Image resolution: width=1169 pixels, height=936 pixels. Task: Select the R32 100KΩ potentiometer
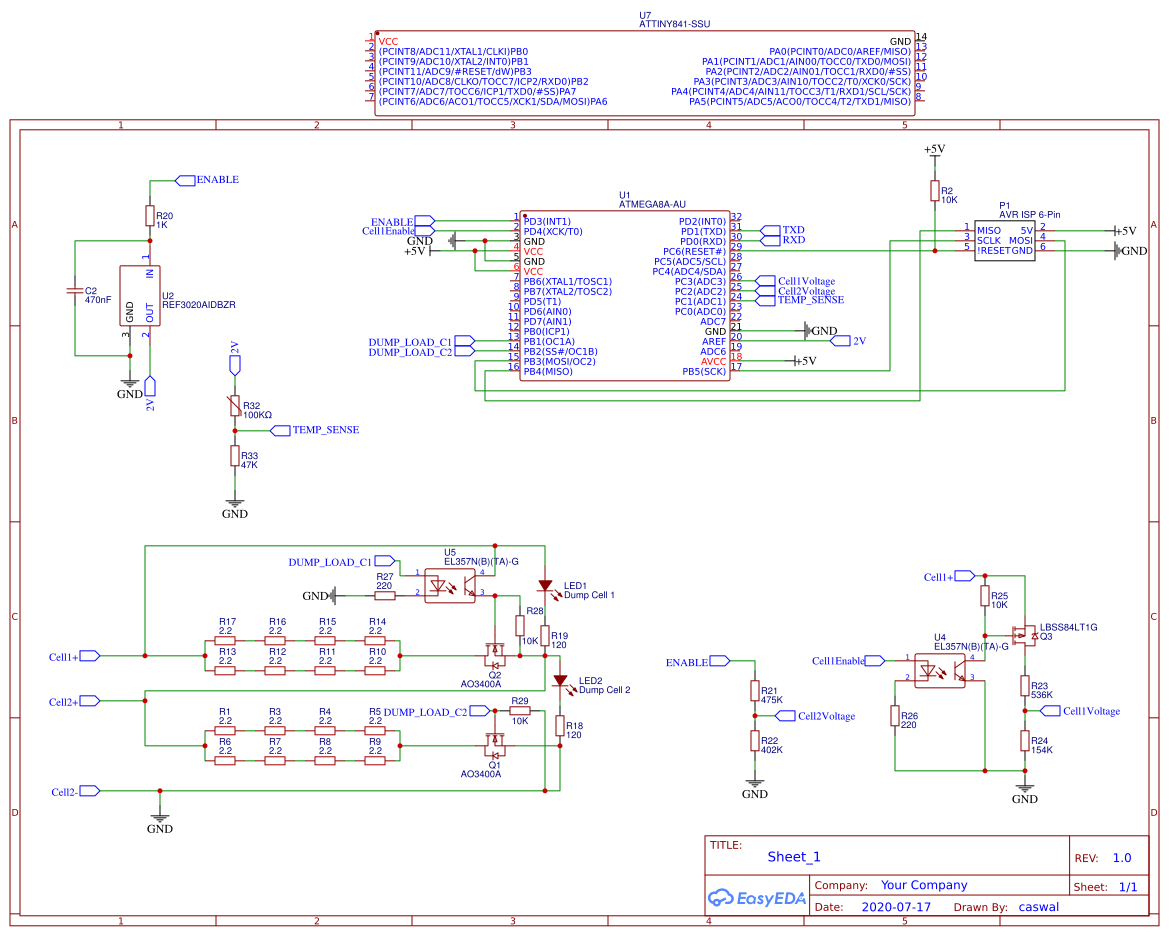tap(235, 405)
